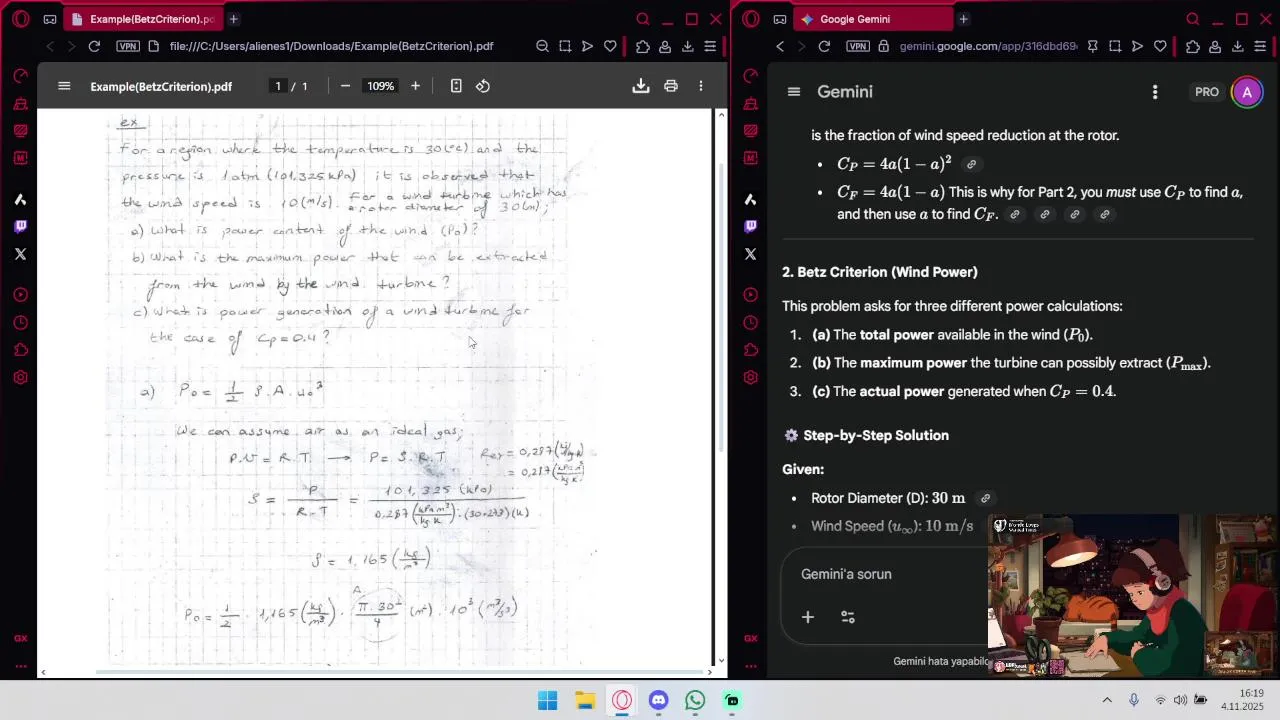Open Discord from taskbar

[x=658, y=700]
